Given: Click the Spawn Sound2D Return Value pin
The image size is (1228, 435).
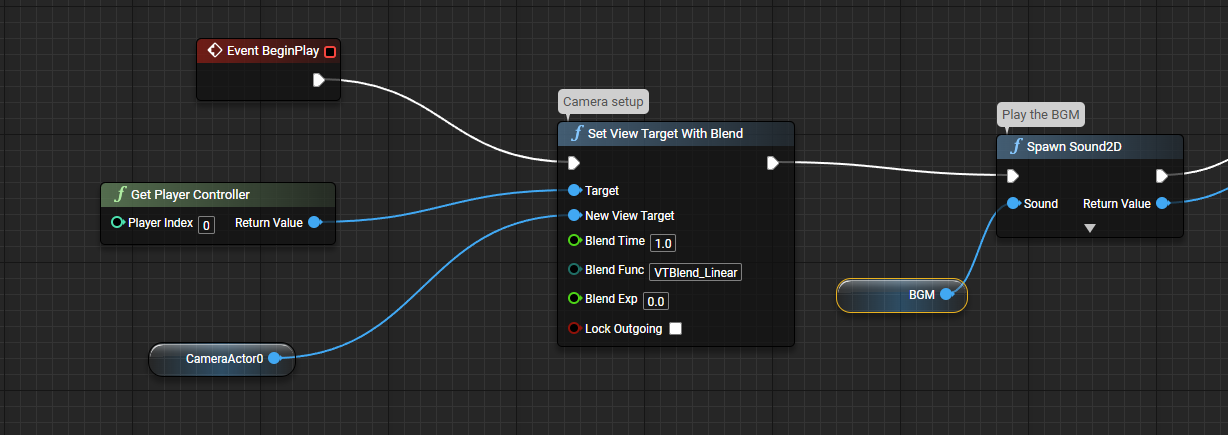Looking at the screenshot, I should [x=1162, y=203].
